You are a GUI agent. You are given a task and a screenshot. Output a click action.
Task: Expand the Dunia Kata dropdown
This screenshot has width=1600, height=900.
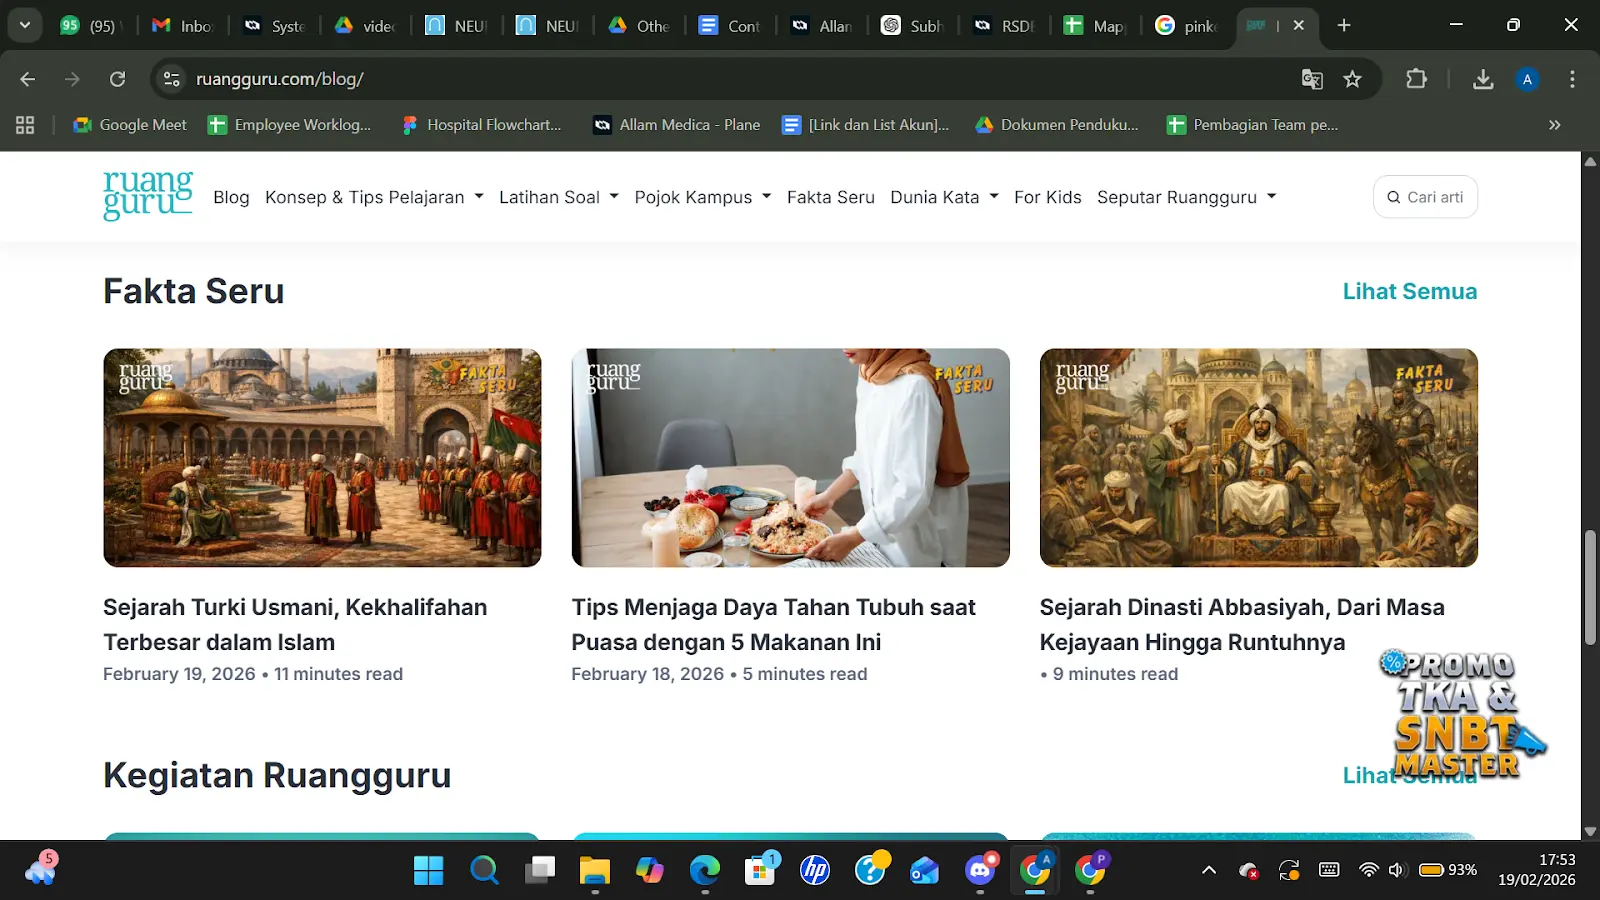click(x=945, y=197)
